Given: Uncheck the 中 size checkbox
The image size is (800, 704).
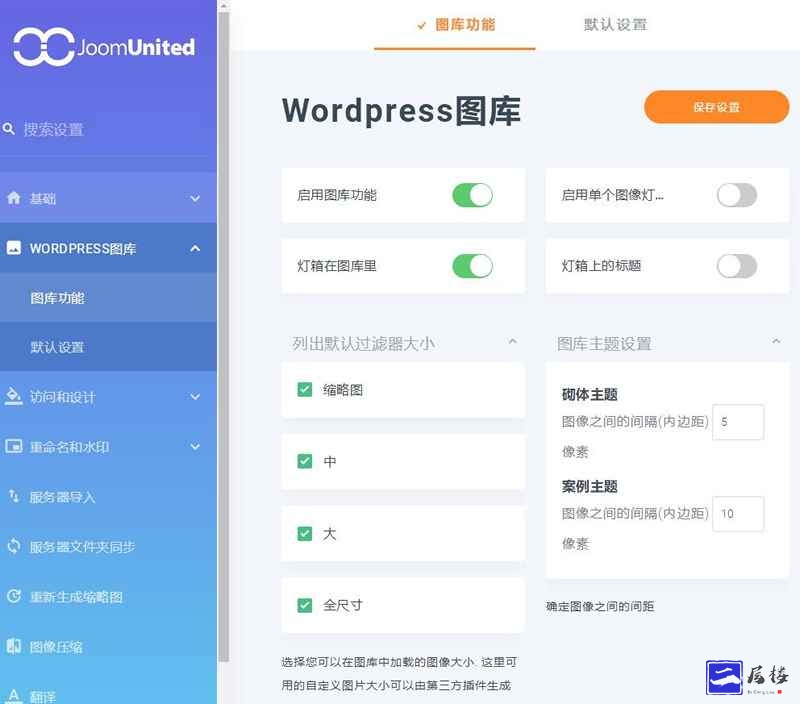Looking at the screenshot, I should coord(305,461).
